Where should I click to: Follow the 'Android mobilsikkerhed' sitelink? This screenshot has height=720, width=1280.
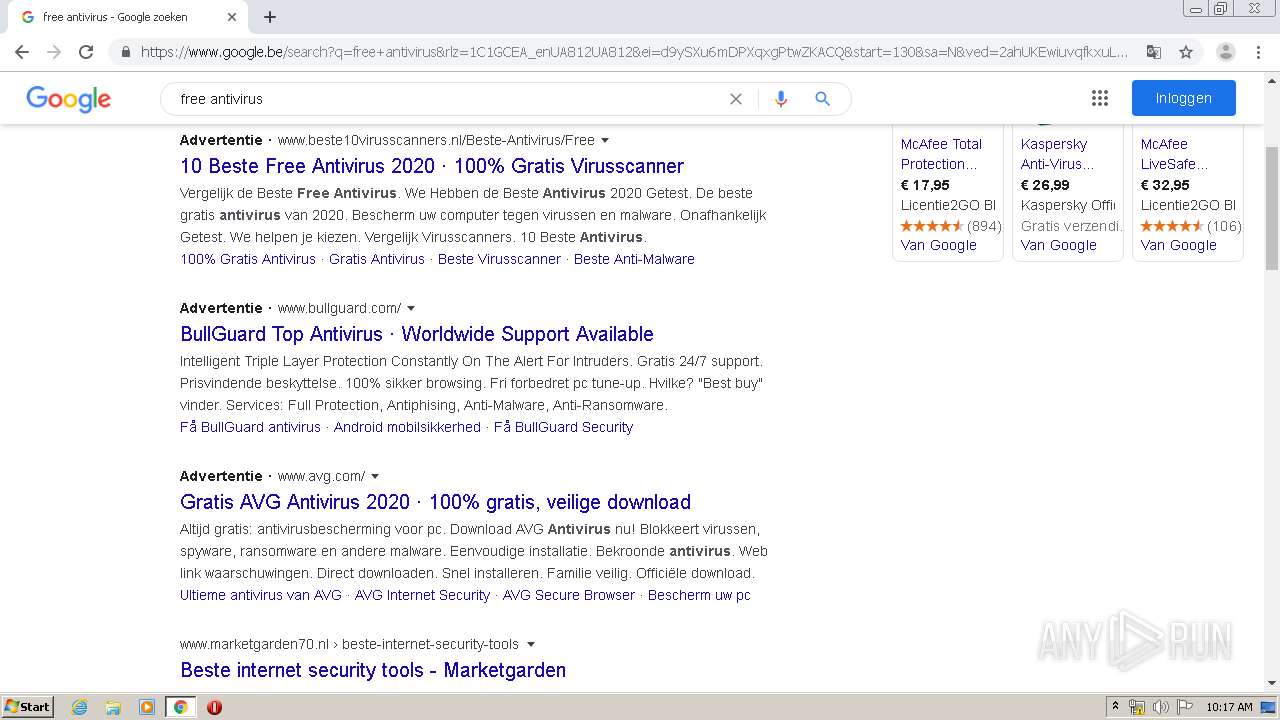(407, 427)
